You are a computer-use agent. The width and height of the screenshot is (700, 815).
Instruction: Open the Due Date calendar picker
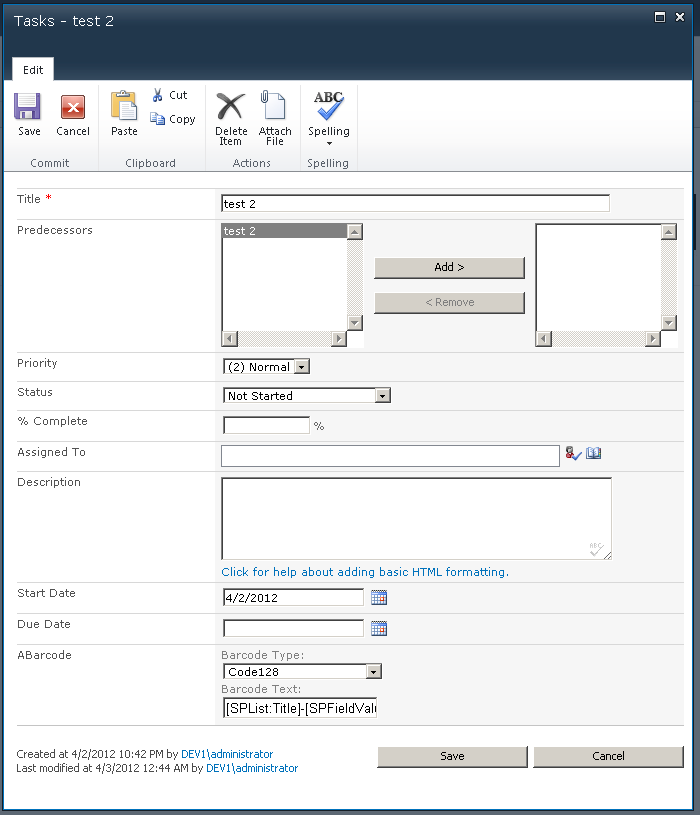[379, 629]
